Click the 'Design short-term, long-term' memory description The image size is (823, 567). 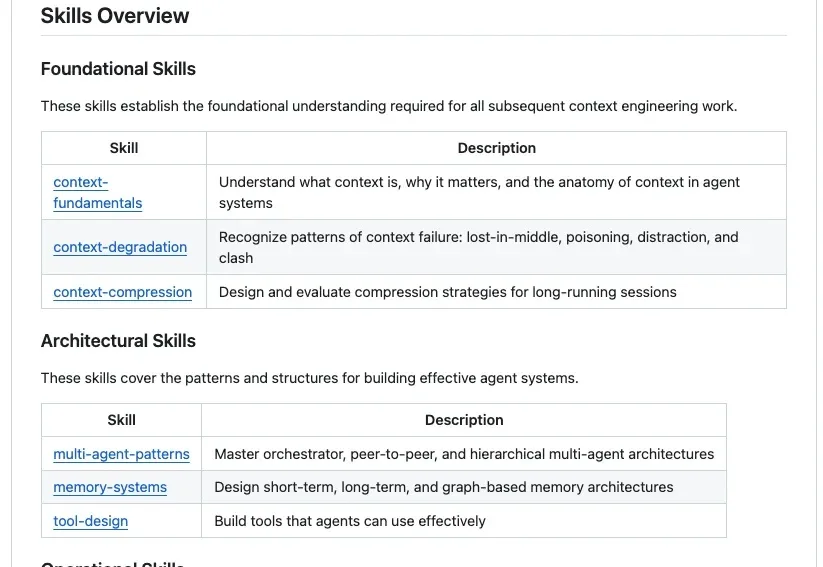click(x=443, y=487)
